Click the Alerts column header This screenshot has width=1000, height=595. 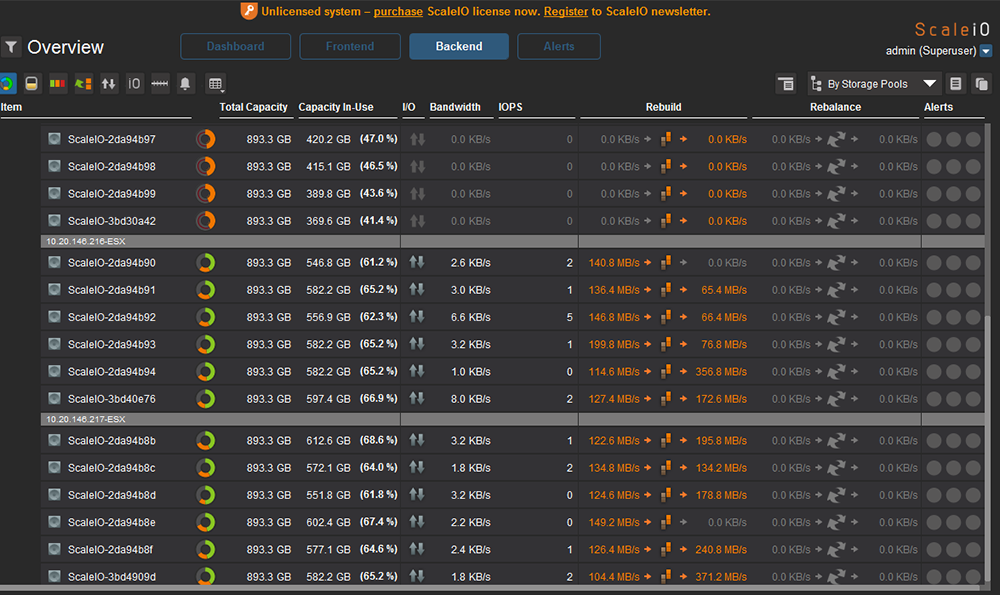[x=938, y=107]
